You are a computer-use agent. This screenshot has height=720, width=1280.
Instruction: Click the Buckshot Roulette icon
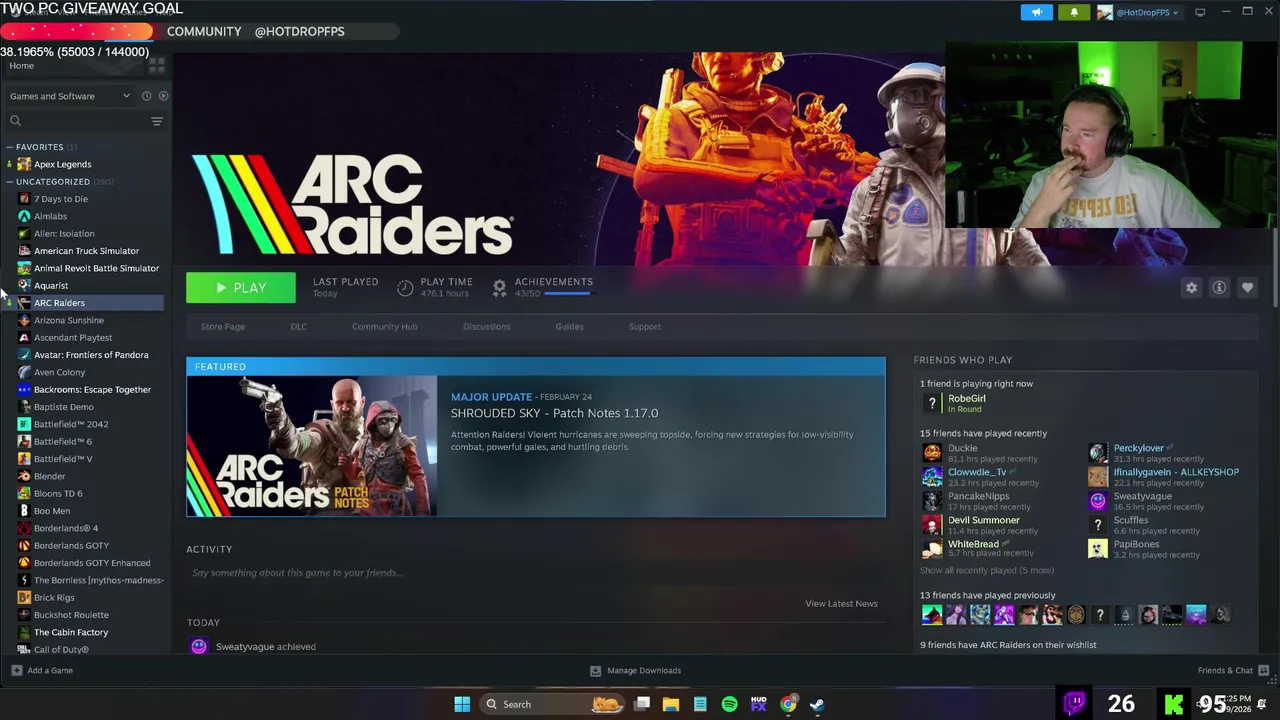[24, 615]
